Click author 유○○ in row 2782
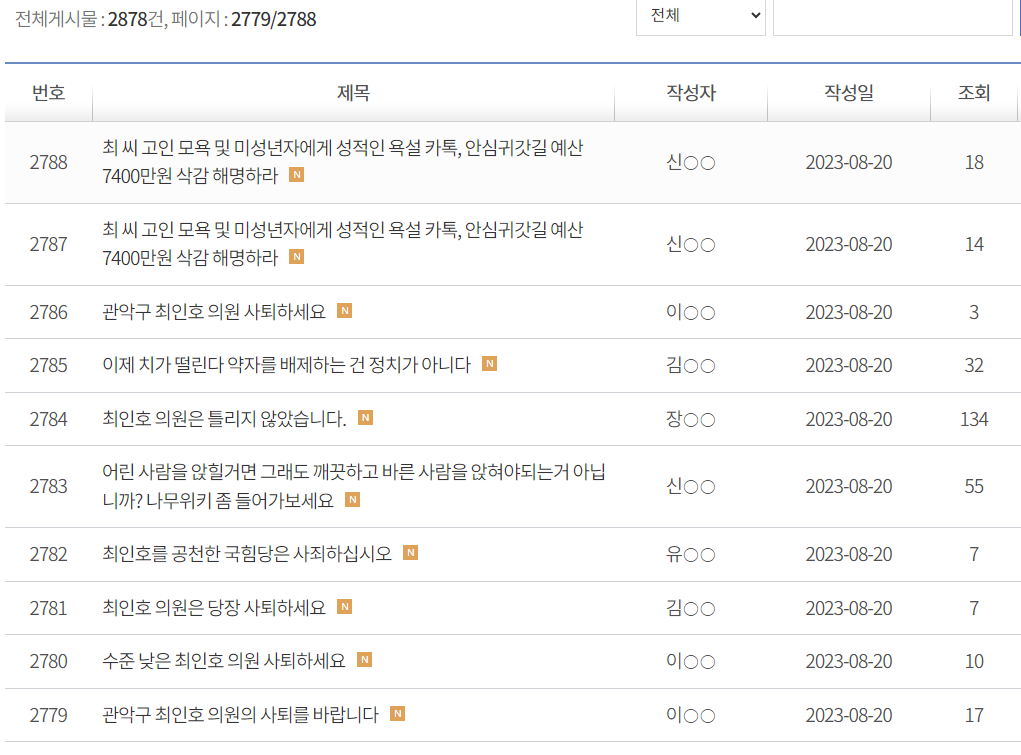 click(x=691, y=554)
